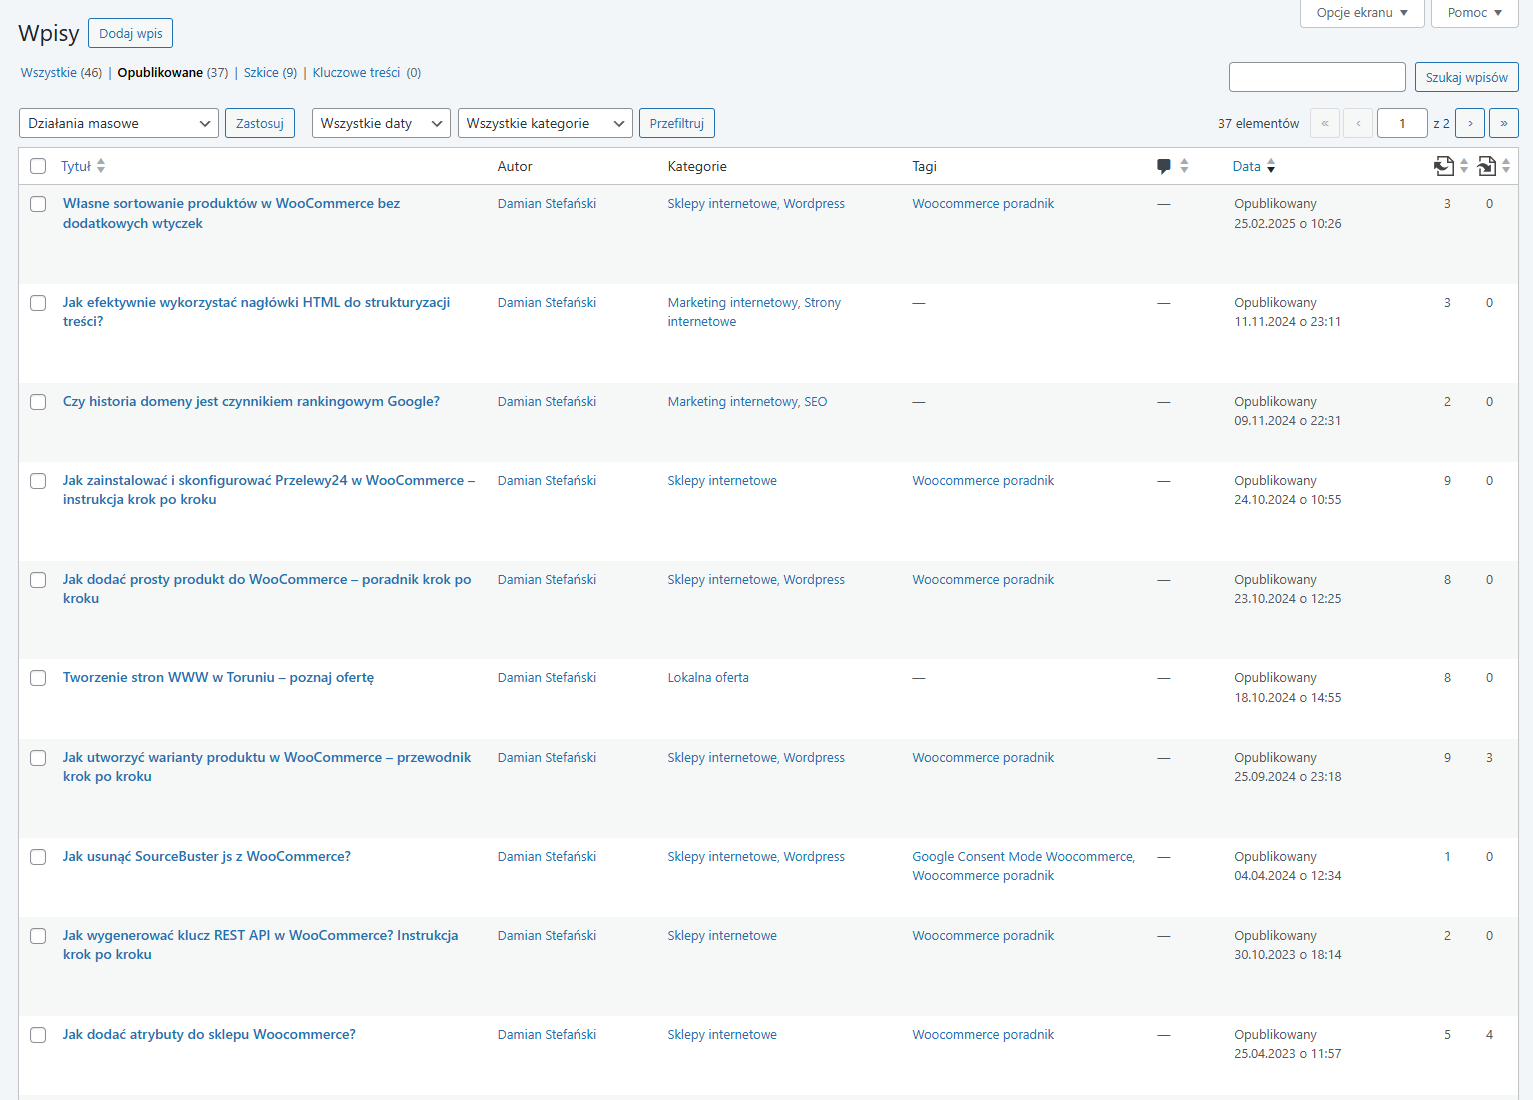Screen dimensions: 1533x1100
Task: Check the Przelewy24 WooCommerce post checkbox
Action: pyautogui.click(x=38, y=481)
